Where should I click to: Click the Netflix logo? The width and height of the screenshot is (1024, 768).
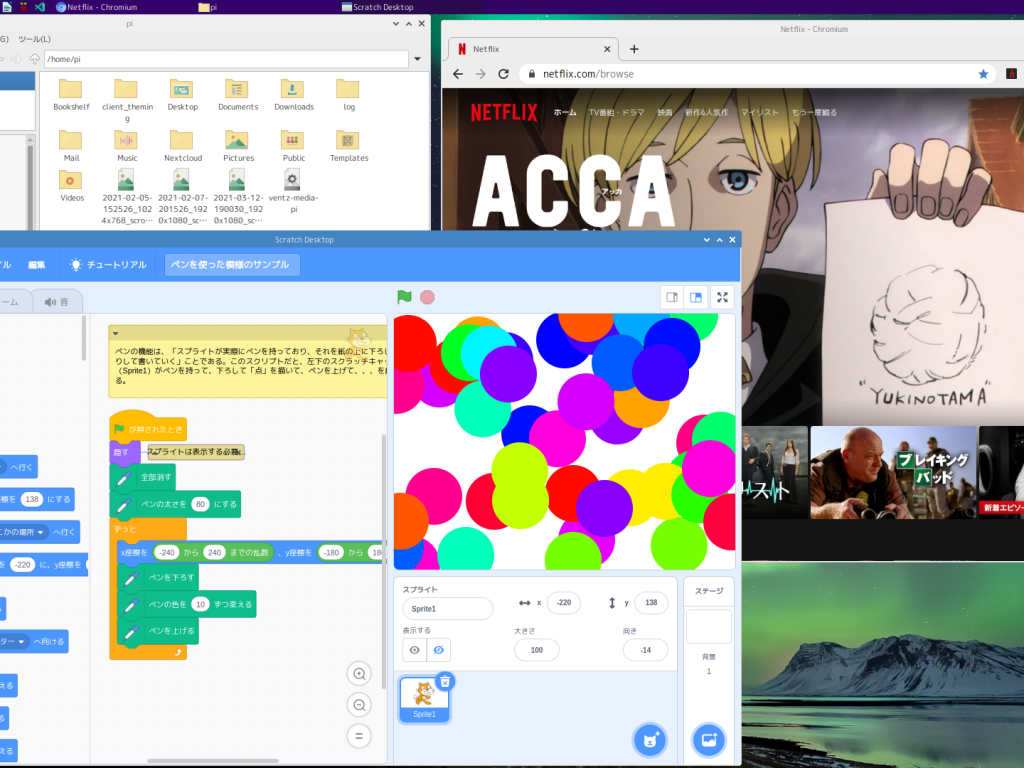pyautogui.click(x=504, y=112)
